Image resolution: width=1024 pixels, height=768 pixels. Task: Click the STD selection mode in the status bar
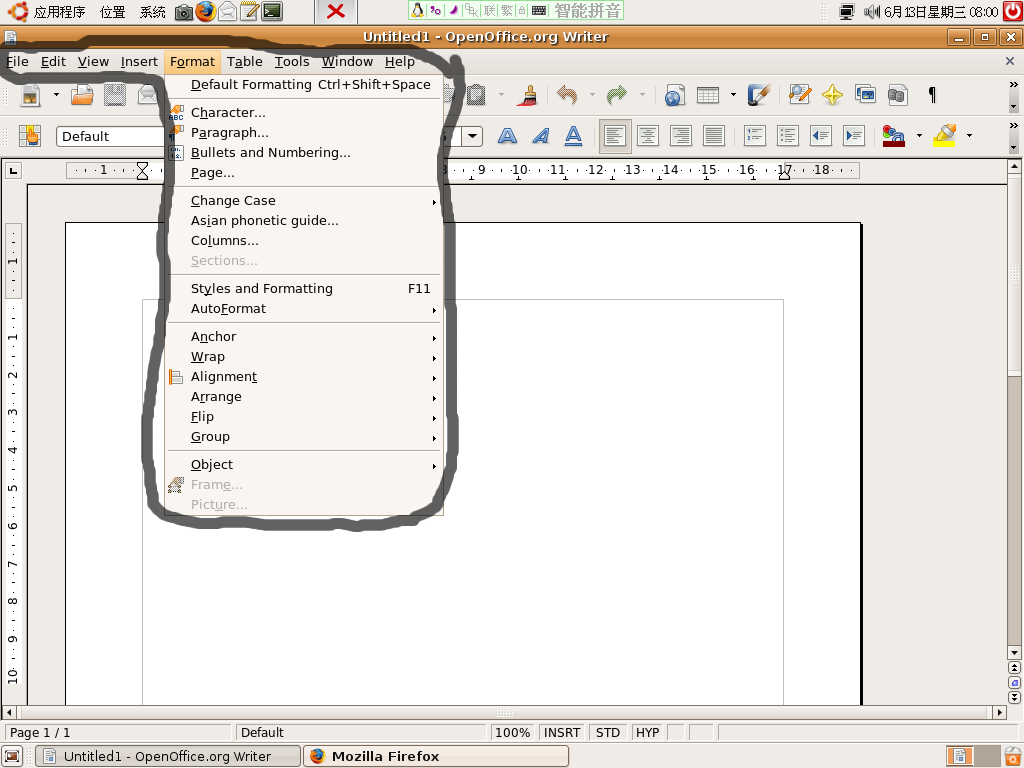pyautogui.click(x=608, y=733)
